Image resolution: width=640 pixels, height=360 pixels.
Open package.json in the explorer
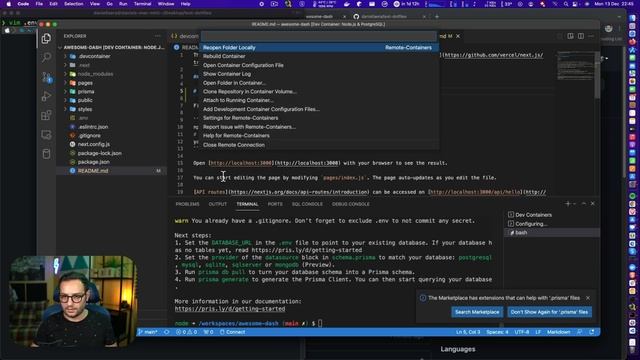pos(111,162)
